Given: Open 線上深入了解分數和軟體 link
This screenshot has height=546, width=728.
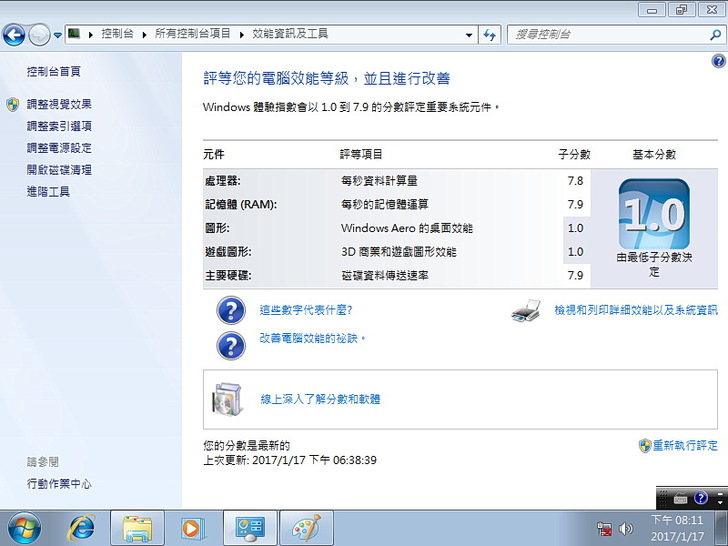Looking at the screenshot, I should pos(320,399).
